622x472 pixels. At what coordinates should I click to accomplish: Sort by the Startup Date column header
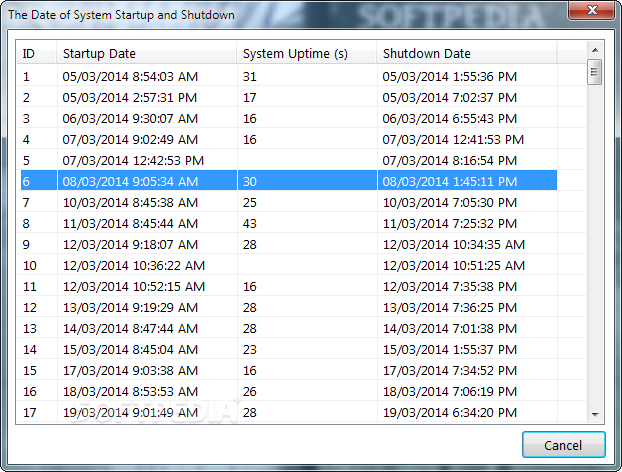(146, 54)
